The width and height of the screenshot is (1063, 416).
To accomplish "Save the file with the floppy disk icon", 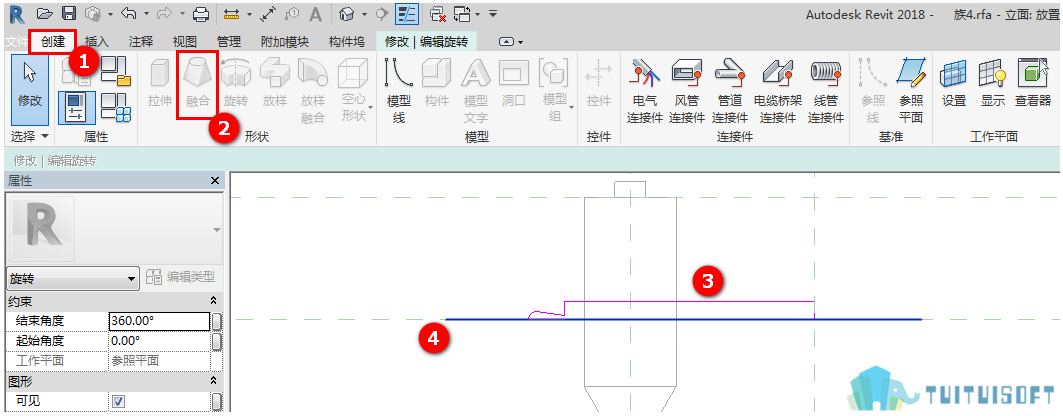I will (x=68, y=14).
